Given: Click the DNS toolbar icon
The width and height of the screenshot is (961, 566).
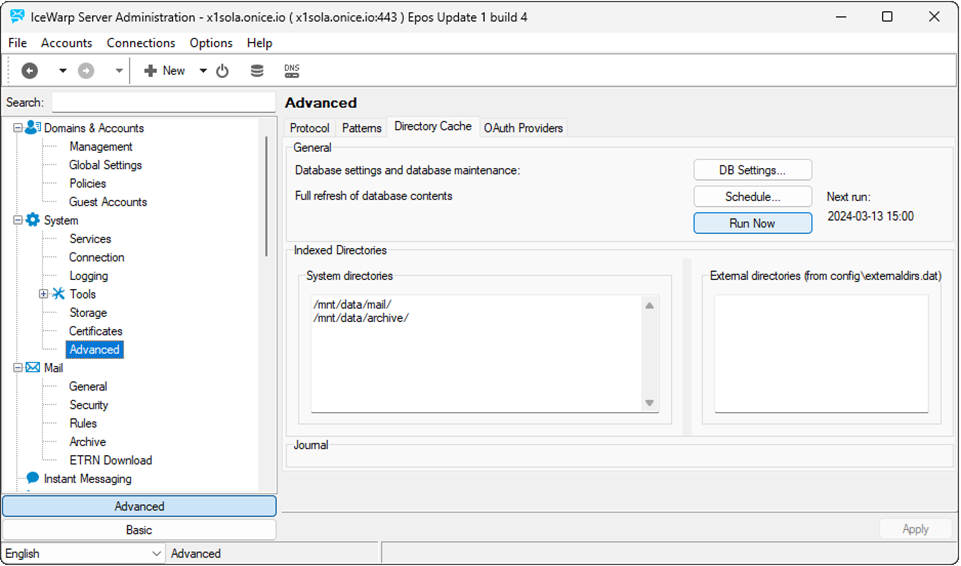Looking at the screenshot, I should [x=292, y=71].
